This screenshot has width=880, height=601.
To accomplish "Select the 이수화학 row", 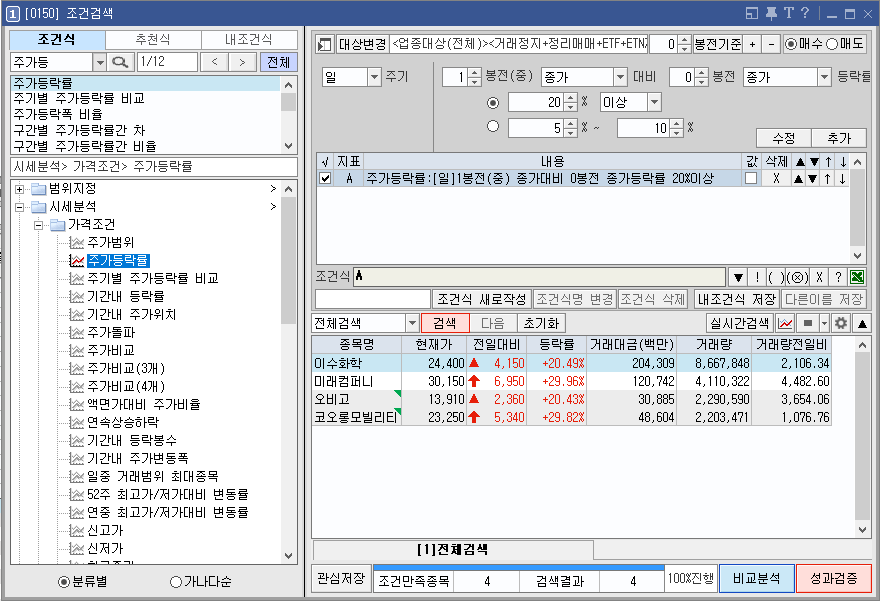I will [x=571, y=363].
